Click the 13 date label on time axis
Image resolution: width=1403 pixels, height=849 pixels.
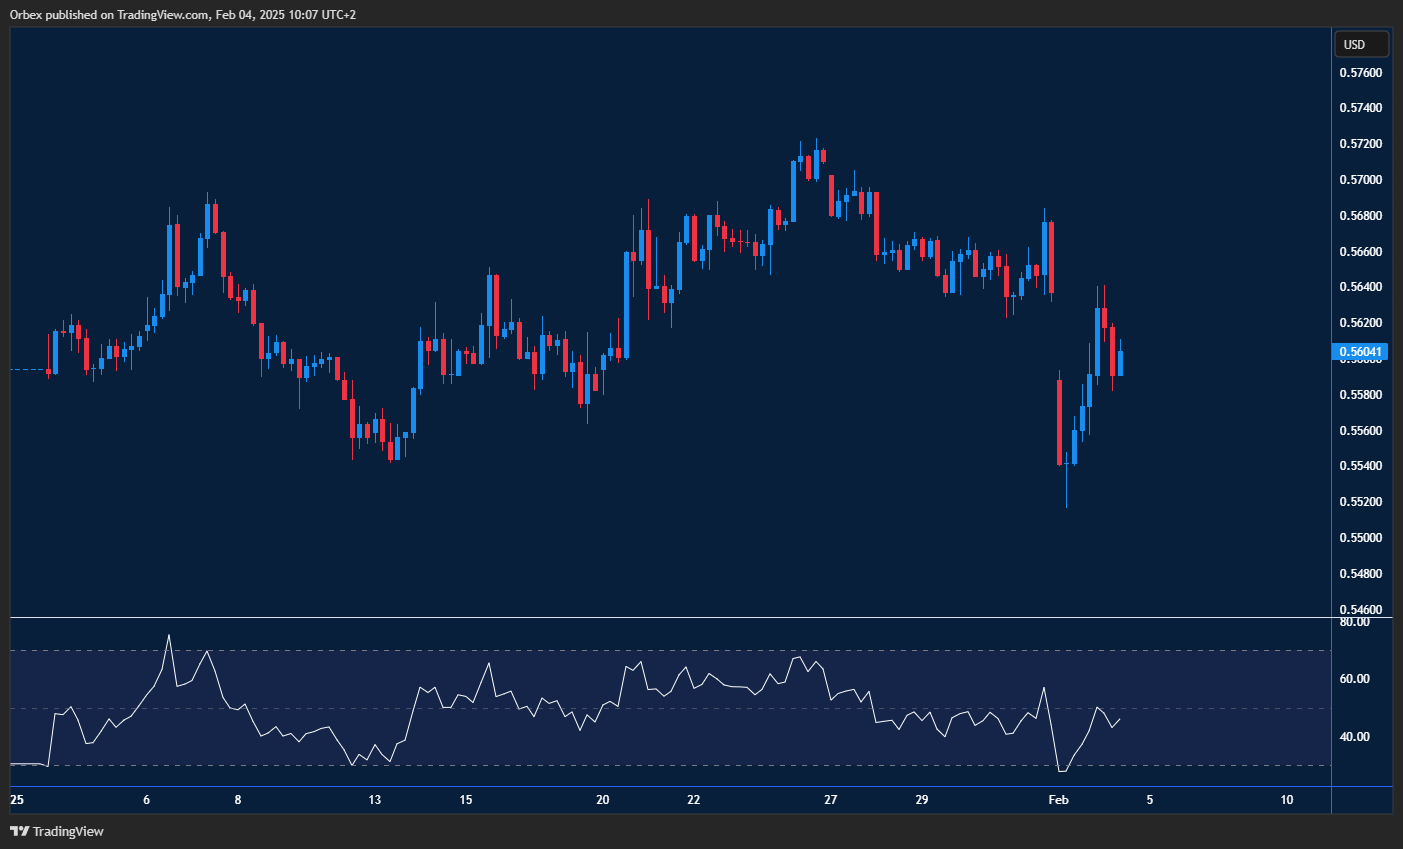(x=374, y=800)
